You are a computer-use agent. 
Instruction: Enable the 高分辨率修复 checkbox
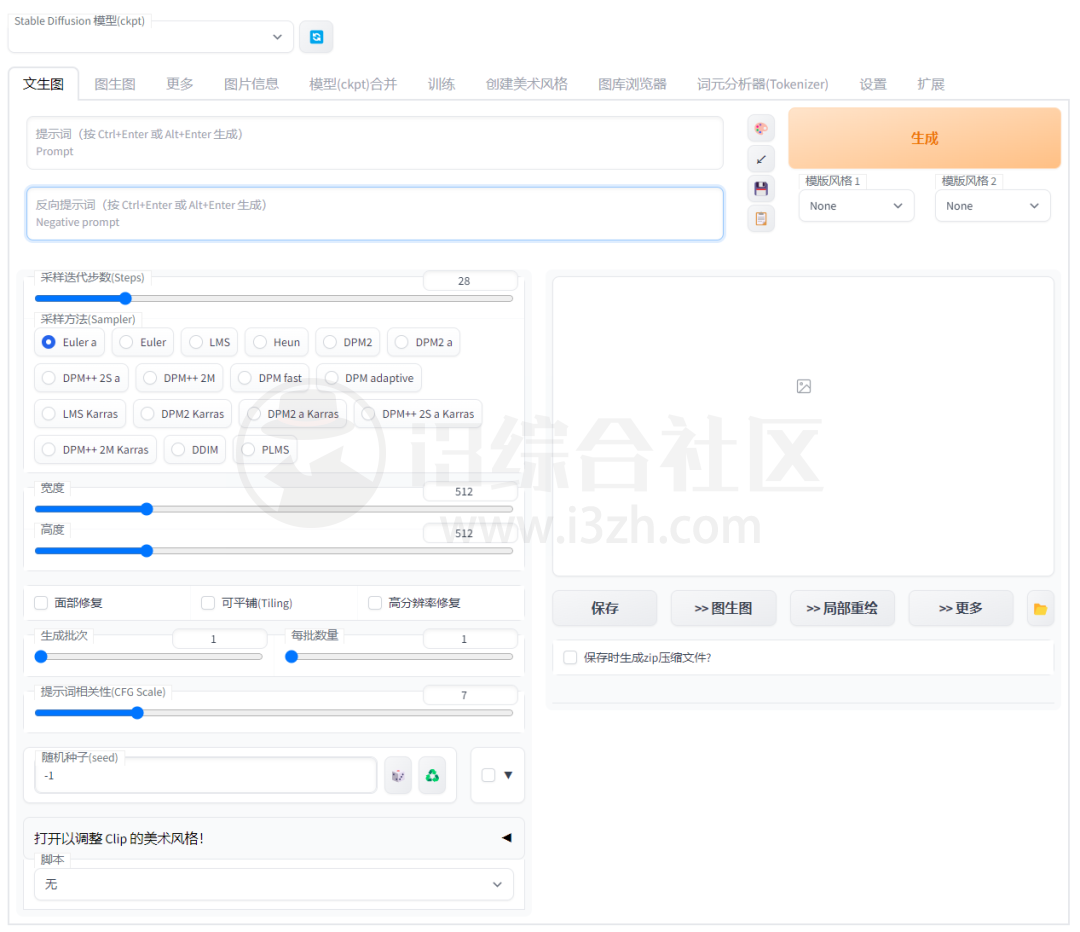375,603
